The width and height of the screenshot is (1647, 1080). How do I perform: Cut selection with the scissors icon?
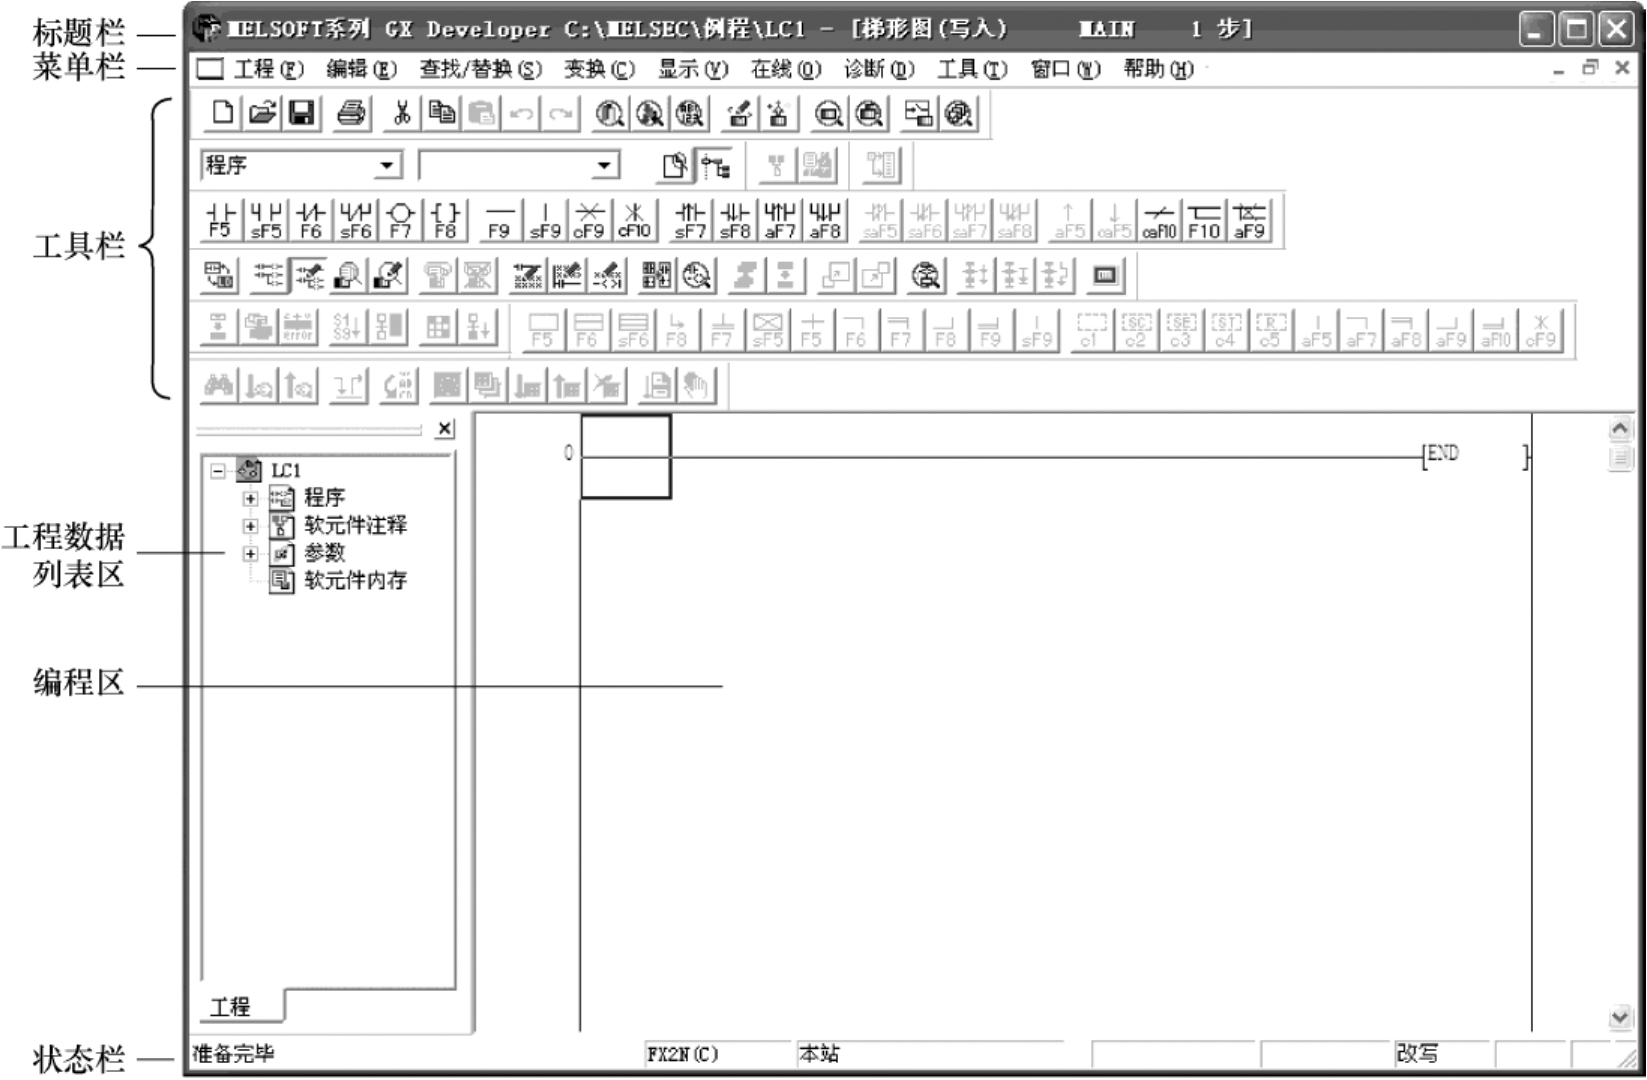click(x=401, y=114)
